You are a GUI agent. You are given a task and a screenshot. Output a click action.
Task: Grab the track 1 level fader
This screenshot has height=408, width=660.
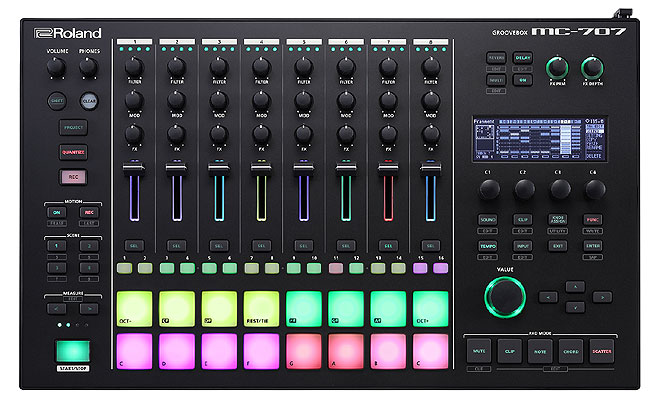pyautogui.click(x=134, y=168)
